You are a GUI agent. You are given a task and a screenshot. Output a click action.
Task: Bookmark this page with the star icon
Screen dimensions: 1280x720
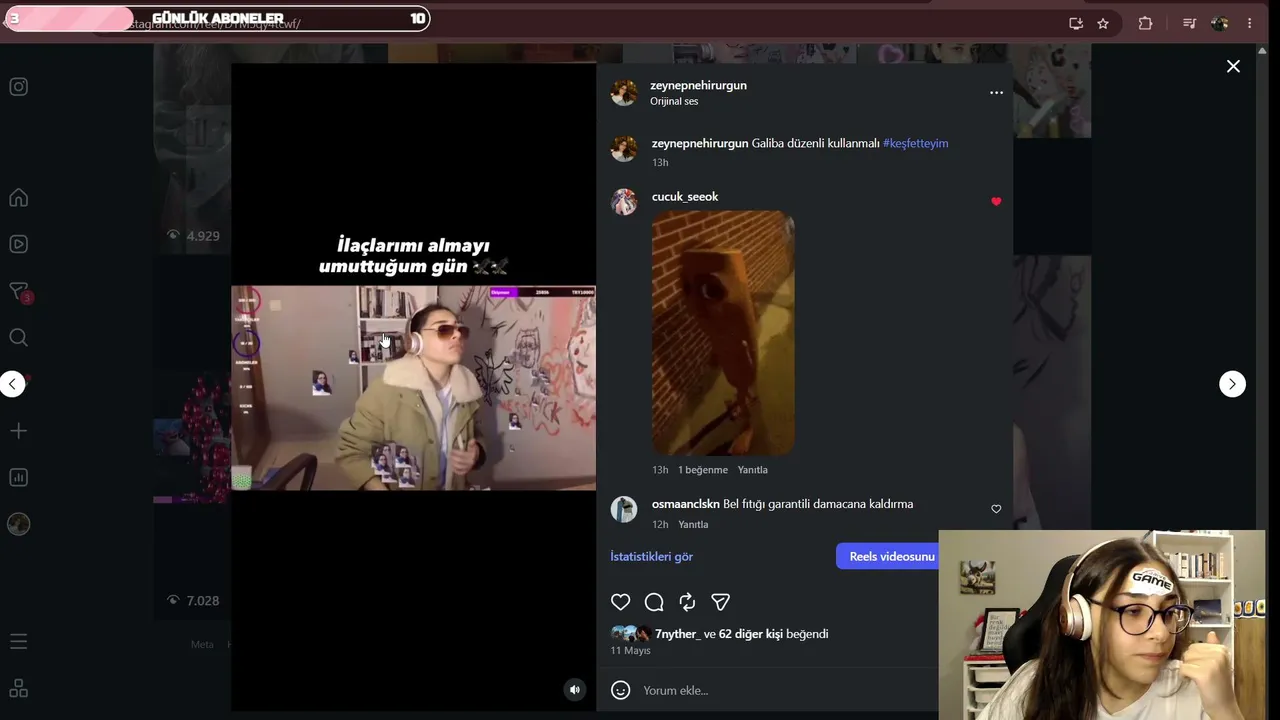(1103, 23)
